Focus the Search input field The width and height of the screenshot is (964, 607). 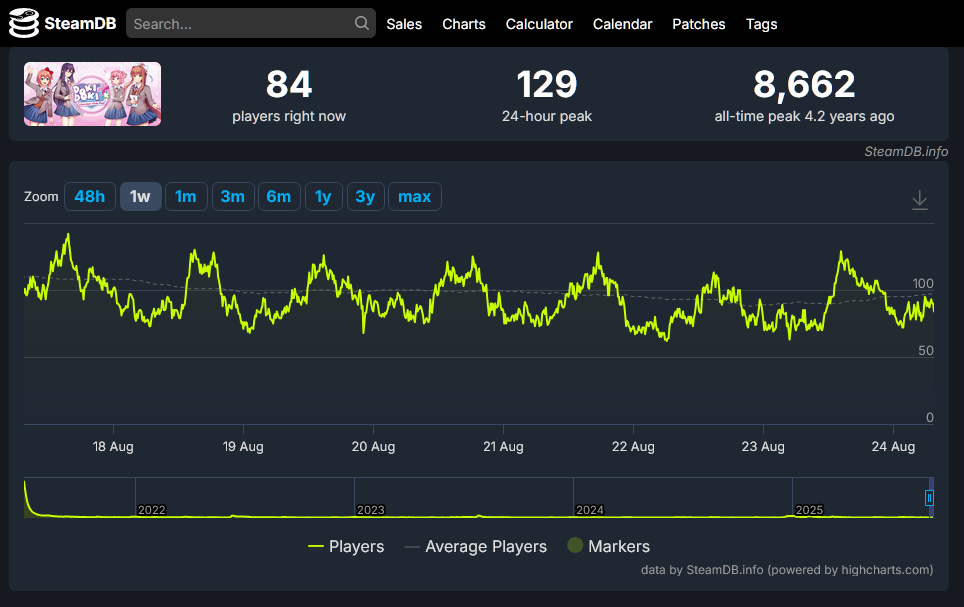click(x=251, y=23)
